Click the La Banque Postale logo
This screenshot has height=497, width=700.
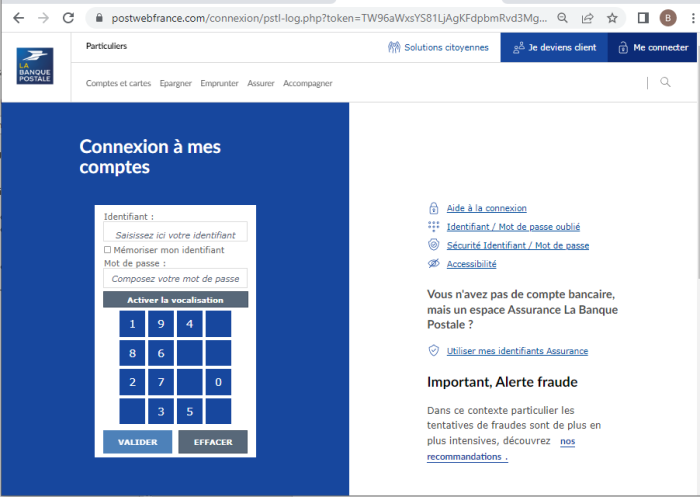35,66
